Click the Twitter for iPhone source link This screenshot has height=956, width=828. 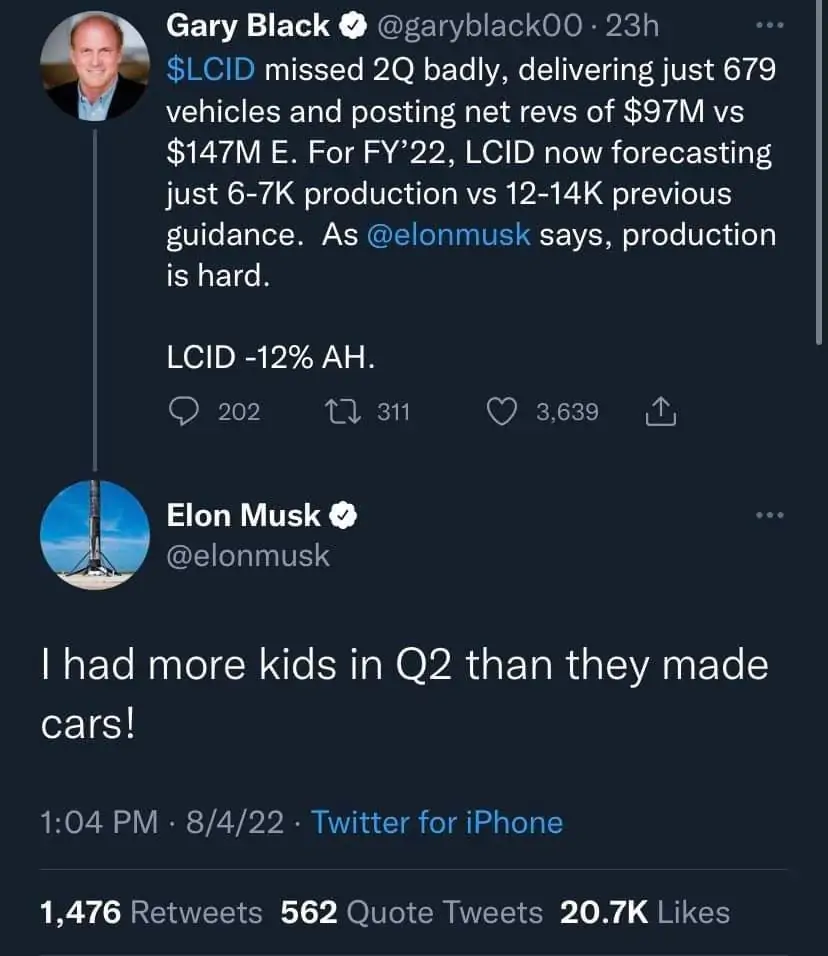(437, 822)
